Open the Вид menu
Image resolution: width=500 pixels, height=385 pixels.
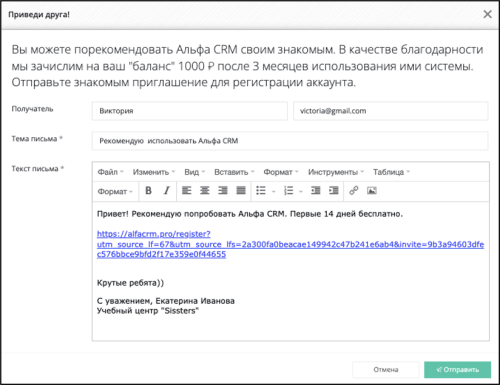pos(195,172)
